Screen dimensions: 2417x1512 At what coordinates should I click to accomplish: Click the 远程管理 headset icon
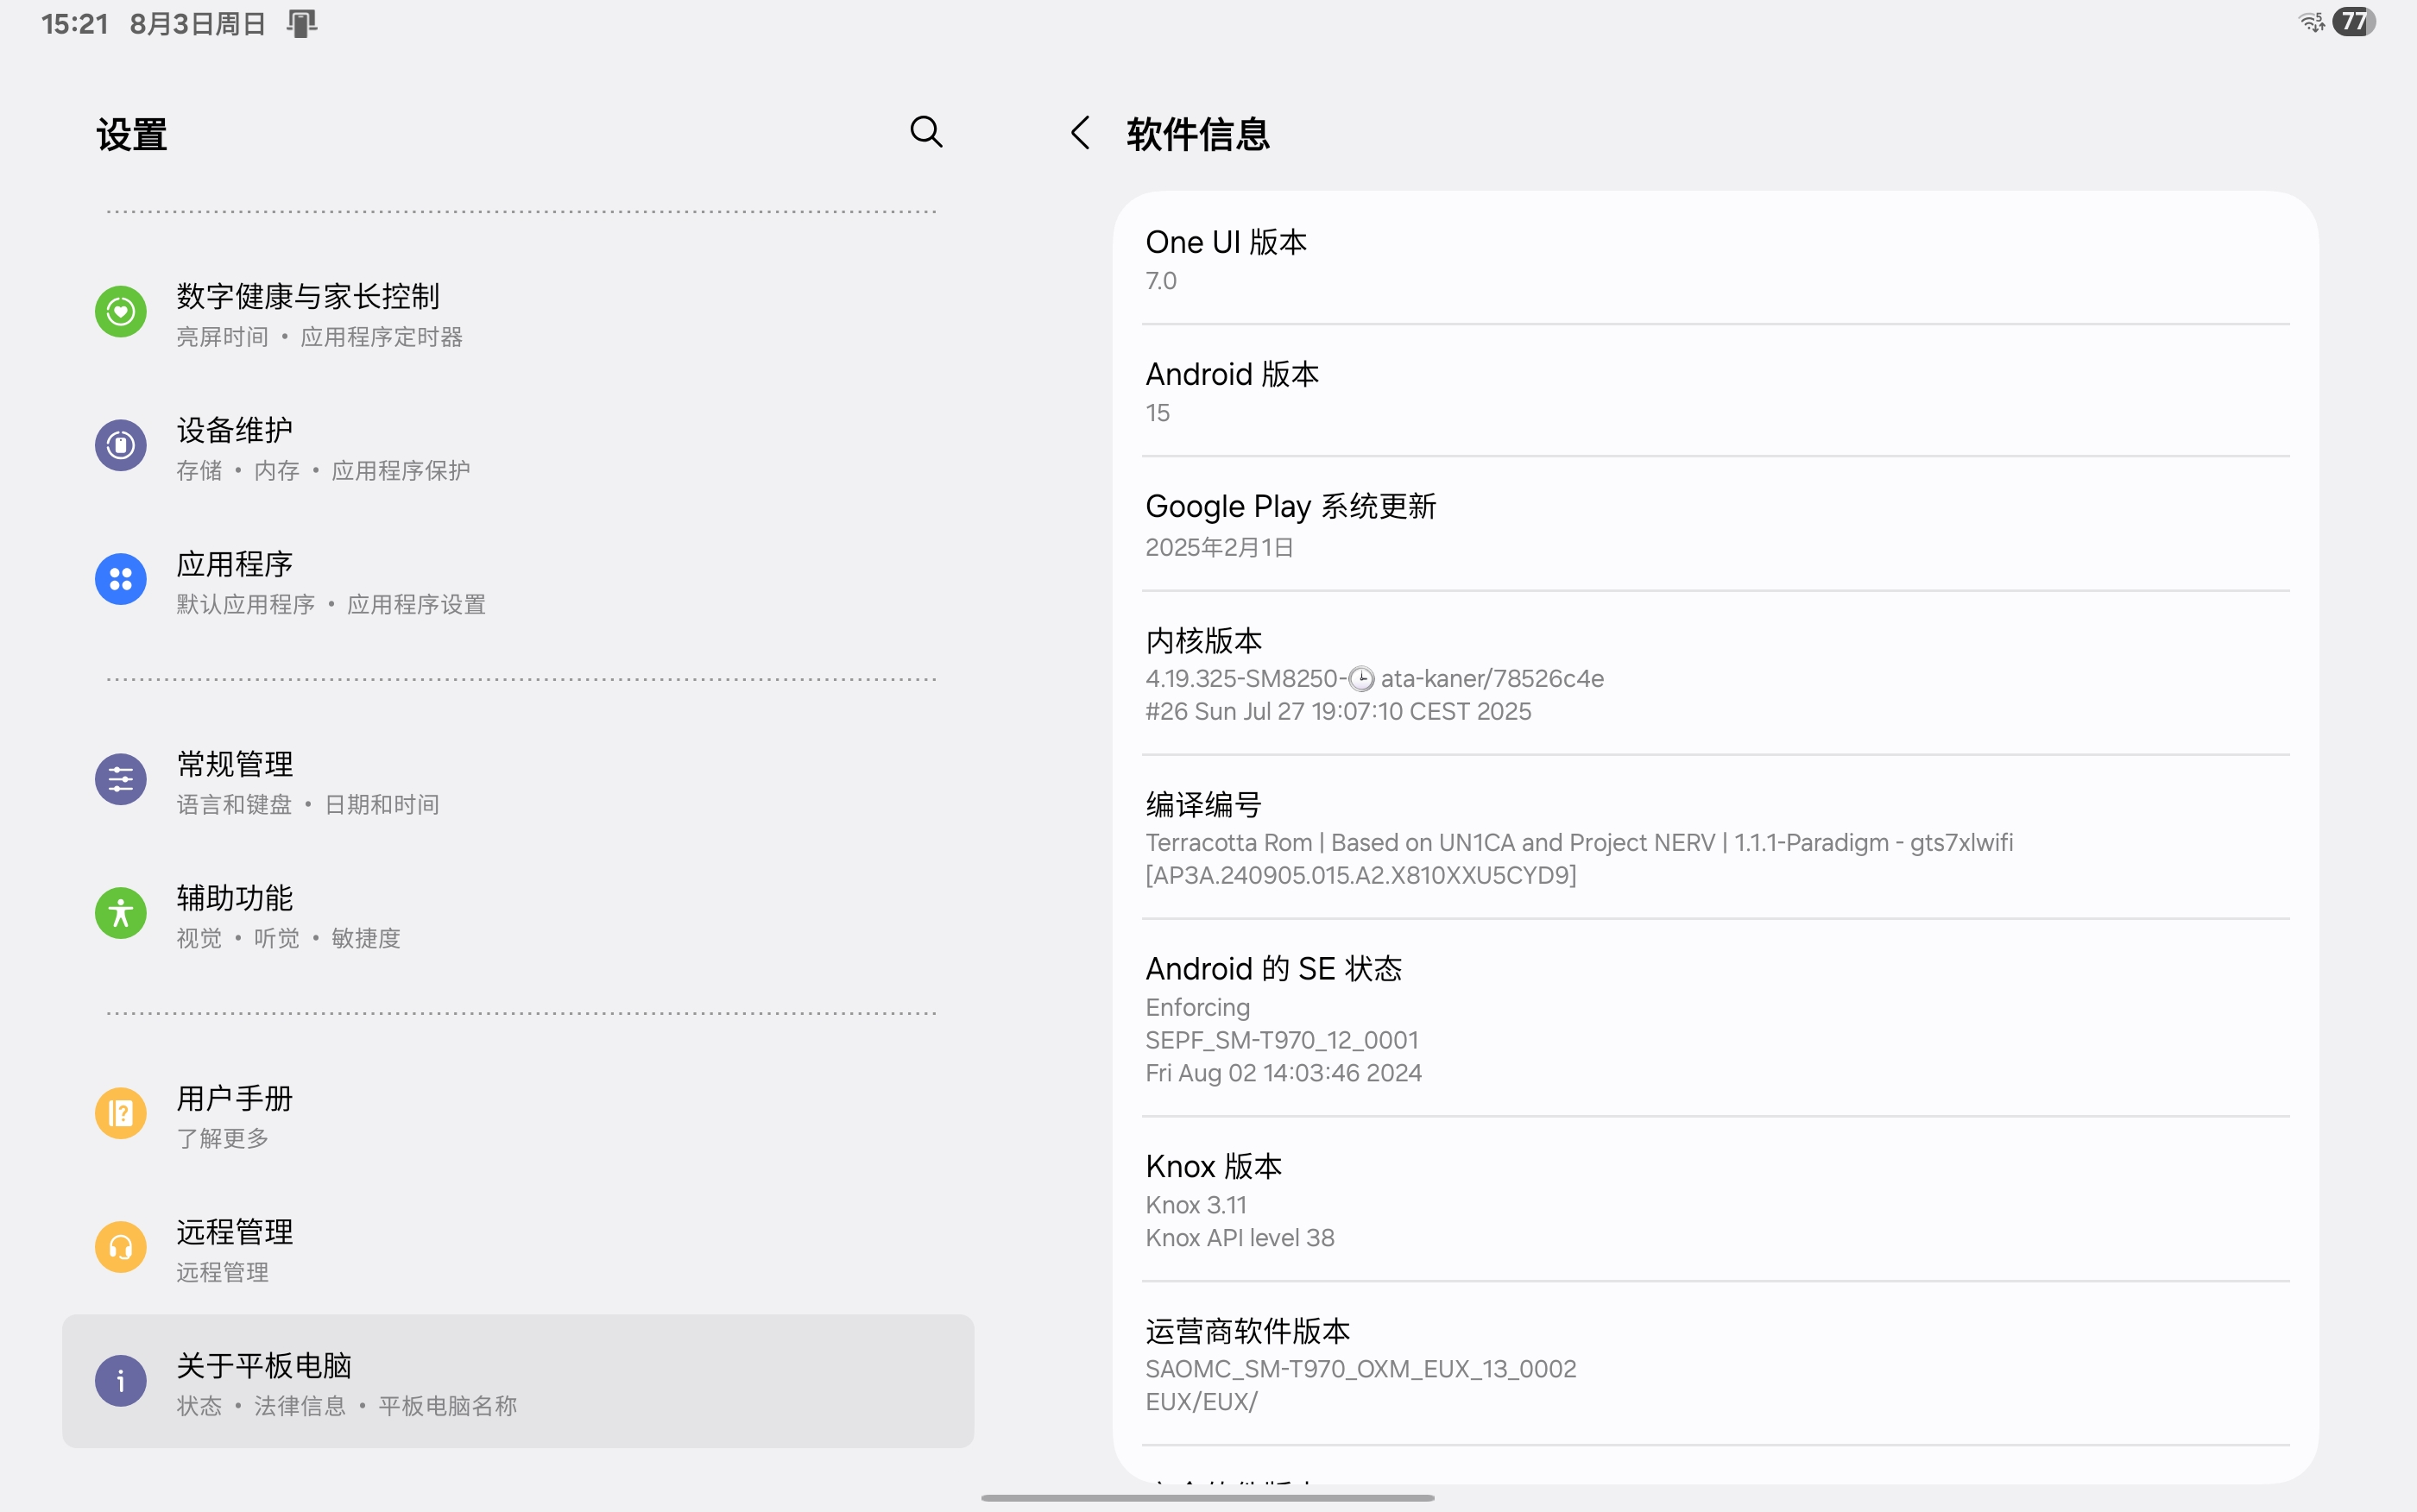pyautogui.click(x=121, y=1247)
